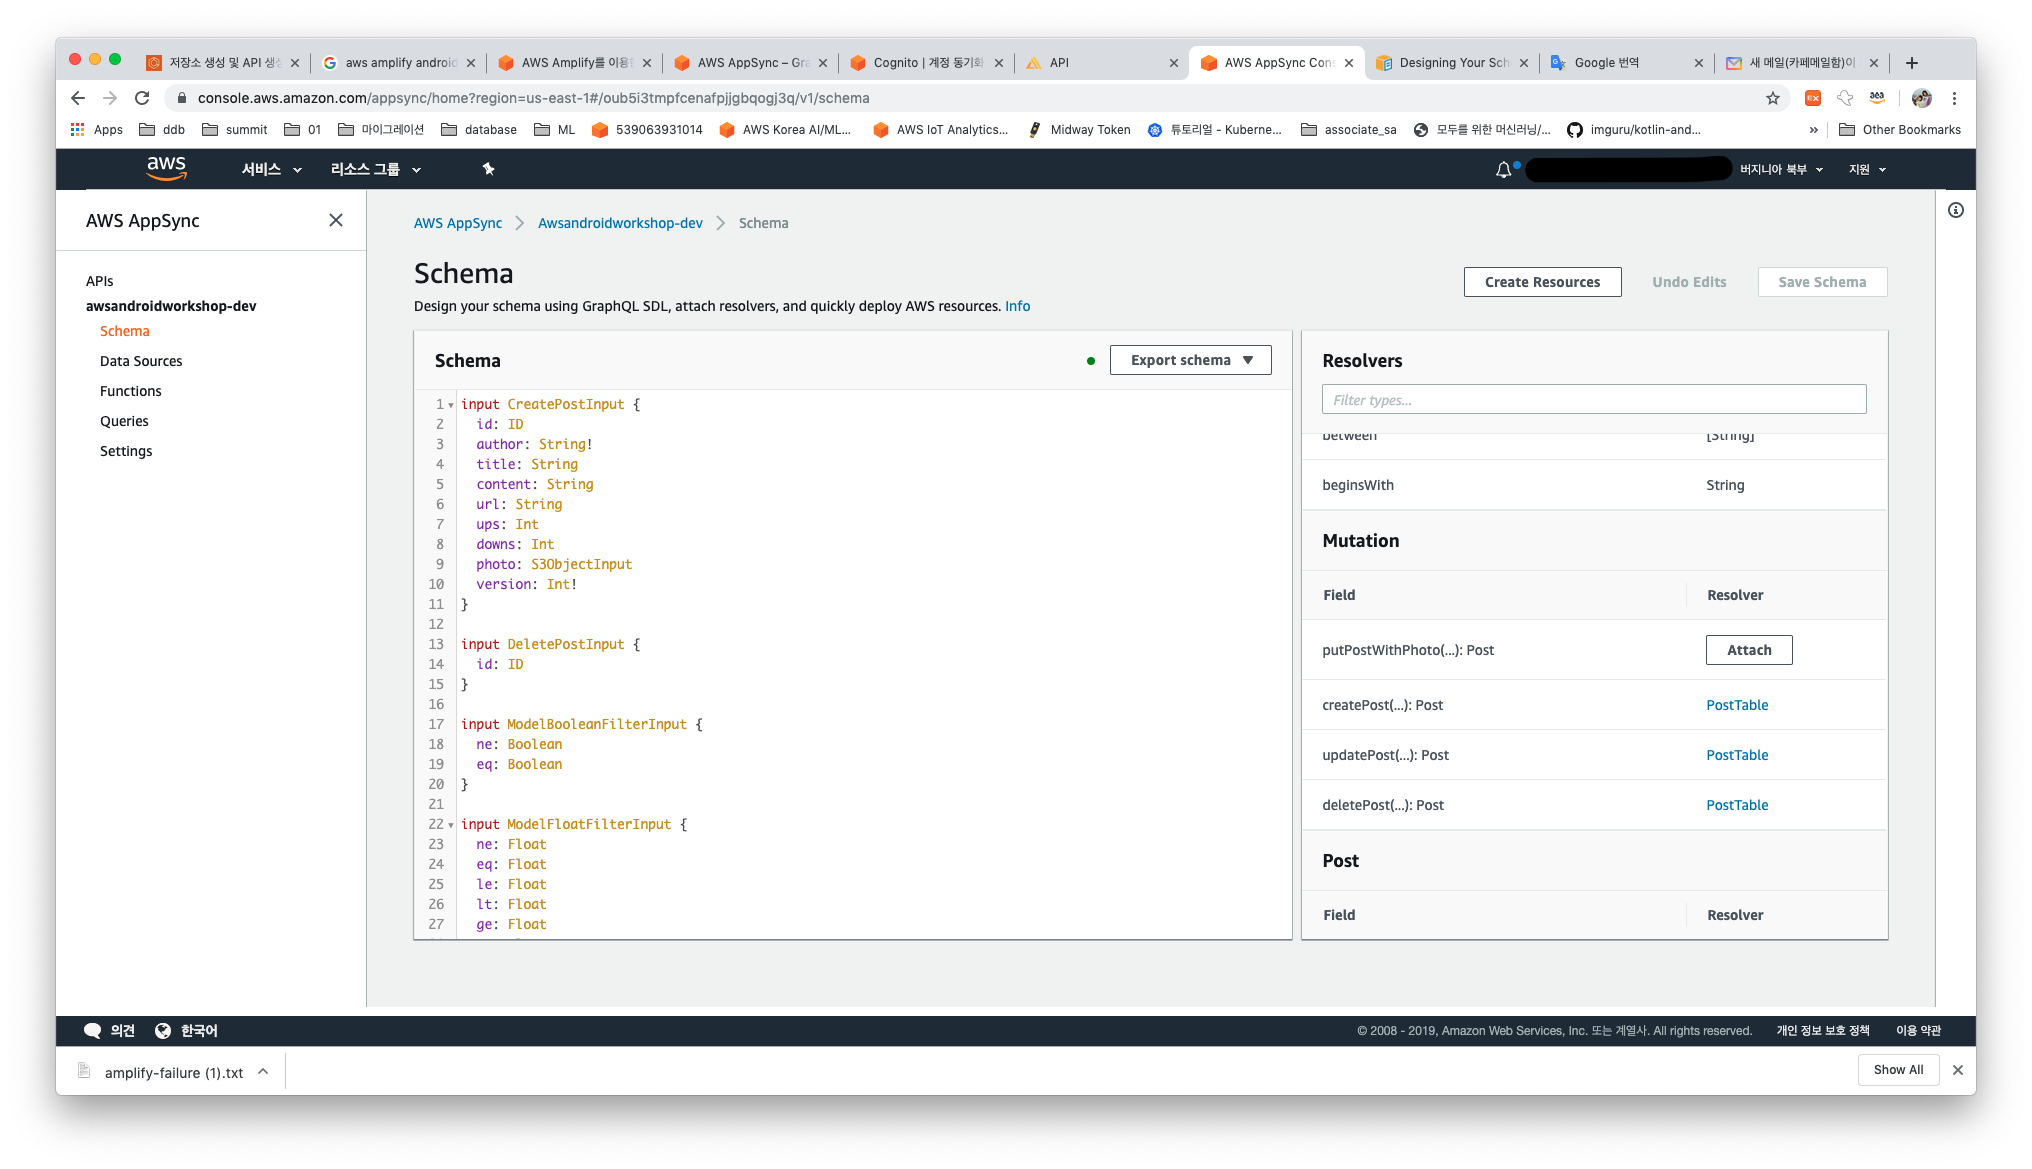2032x1169 pixels.
Task: Open amplify-failure (1).txt download item
Action: [173, 1072]
